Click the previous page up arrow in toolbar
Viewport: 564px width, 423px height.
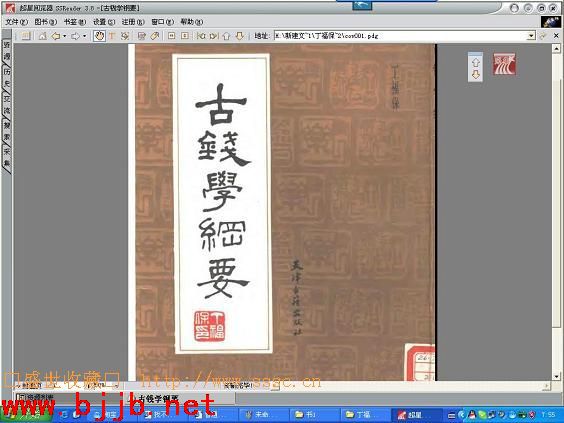(226, 36)
